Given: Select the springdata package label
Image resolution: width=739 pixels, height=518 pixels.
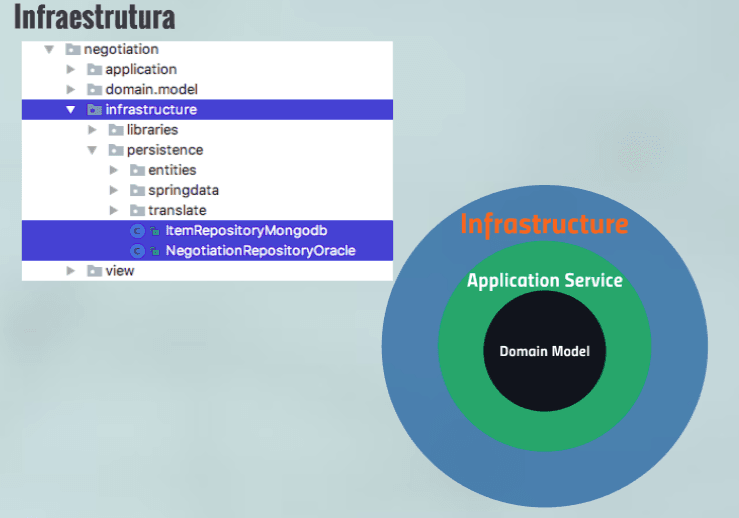Looking at the screenshot, I should 183,191.
